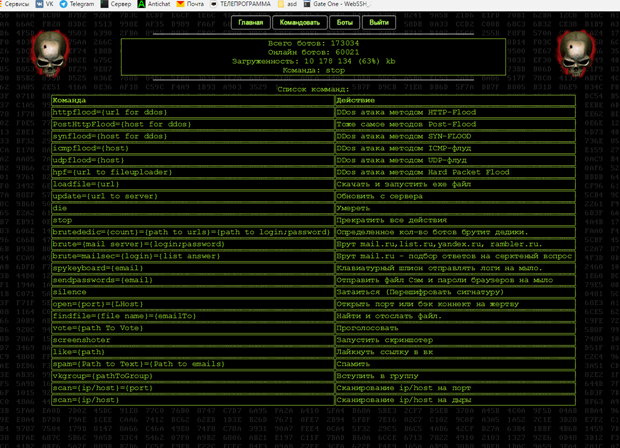Click the 'Всего ботов: 173034' line
The width and height of the screenshot is (620, 448).
click(x=313, y=43)
